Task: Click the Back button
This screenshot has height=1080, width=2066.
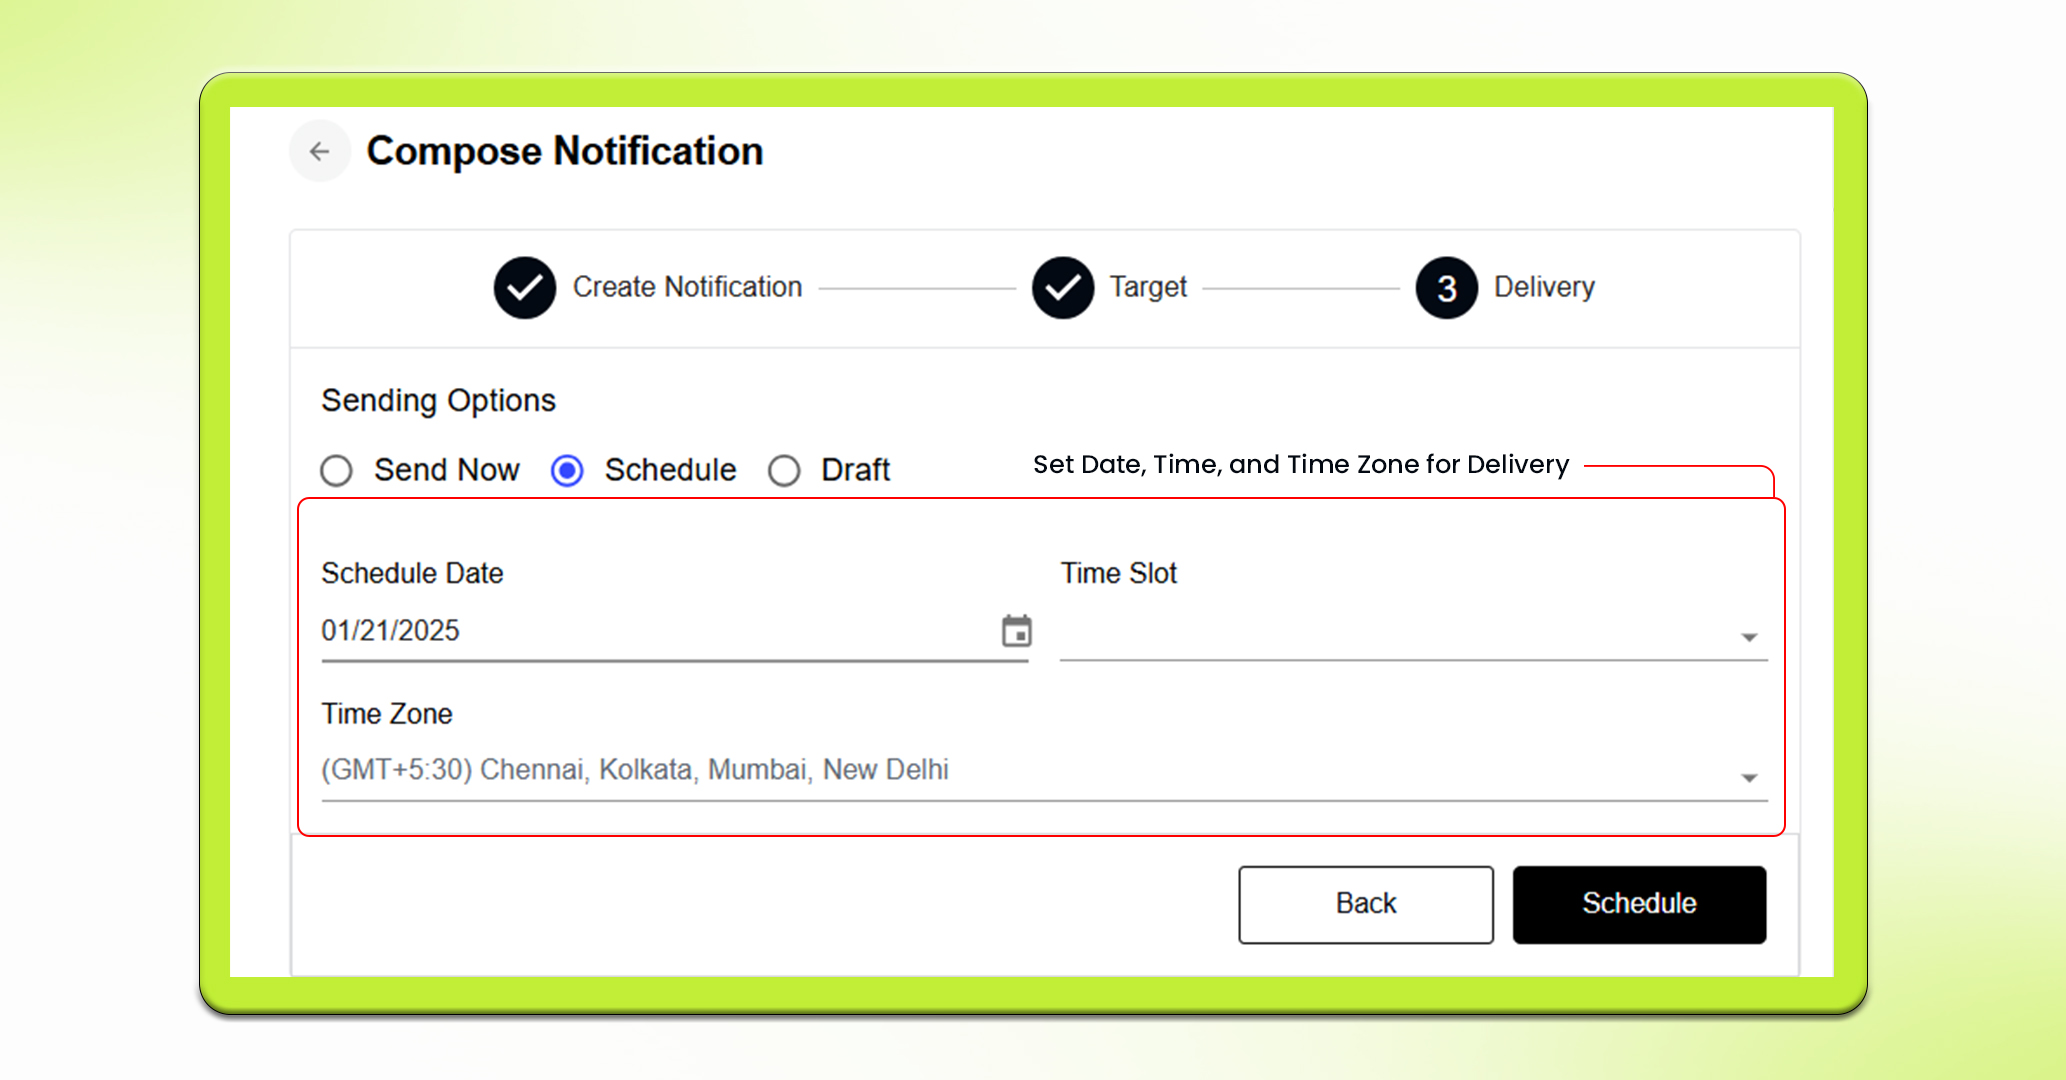Action: pos(1365,904)
